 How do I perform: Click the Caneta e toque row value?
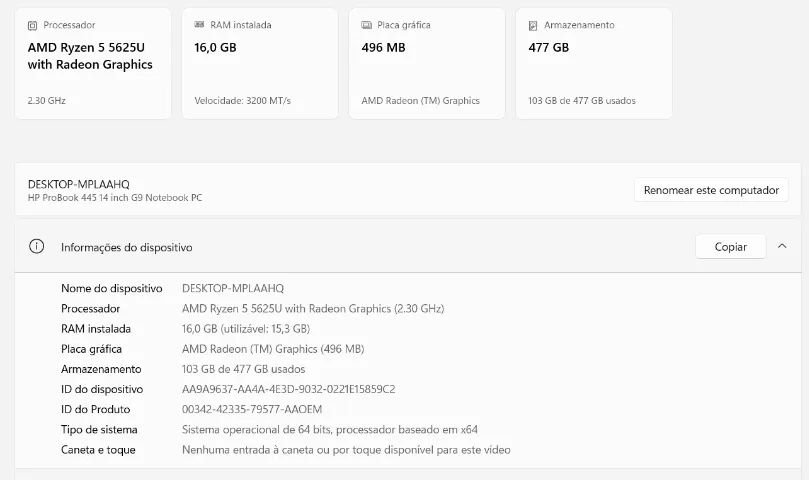tap(346, 450)
